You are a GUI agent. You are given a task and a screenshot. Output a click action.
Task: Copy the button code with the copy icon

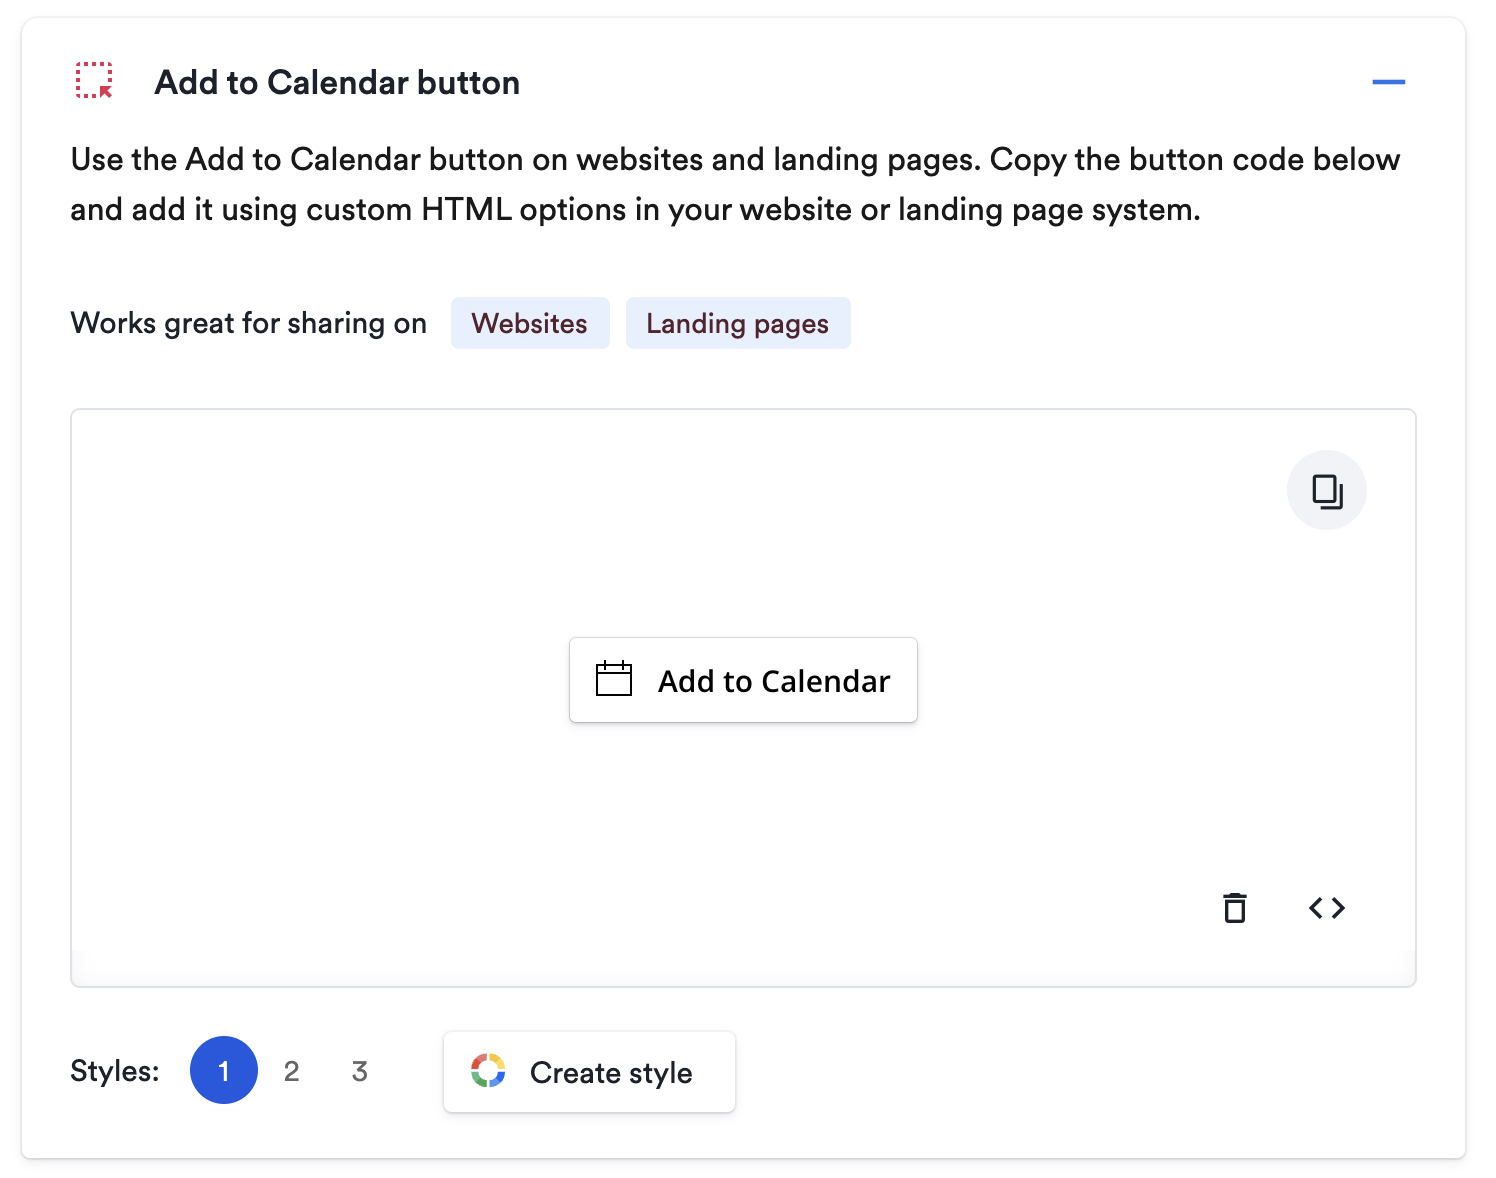[1327, 490]
